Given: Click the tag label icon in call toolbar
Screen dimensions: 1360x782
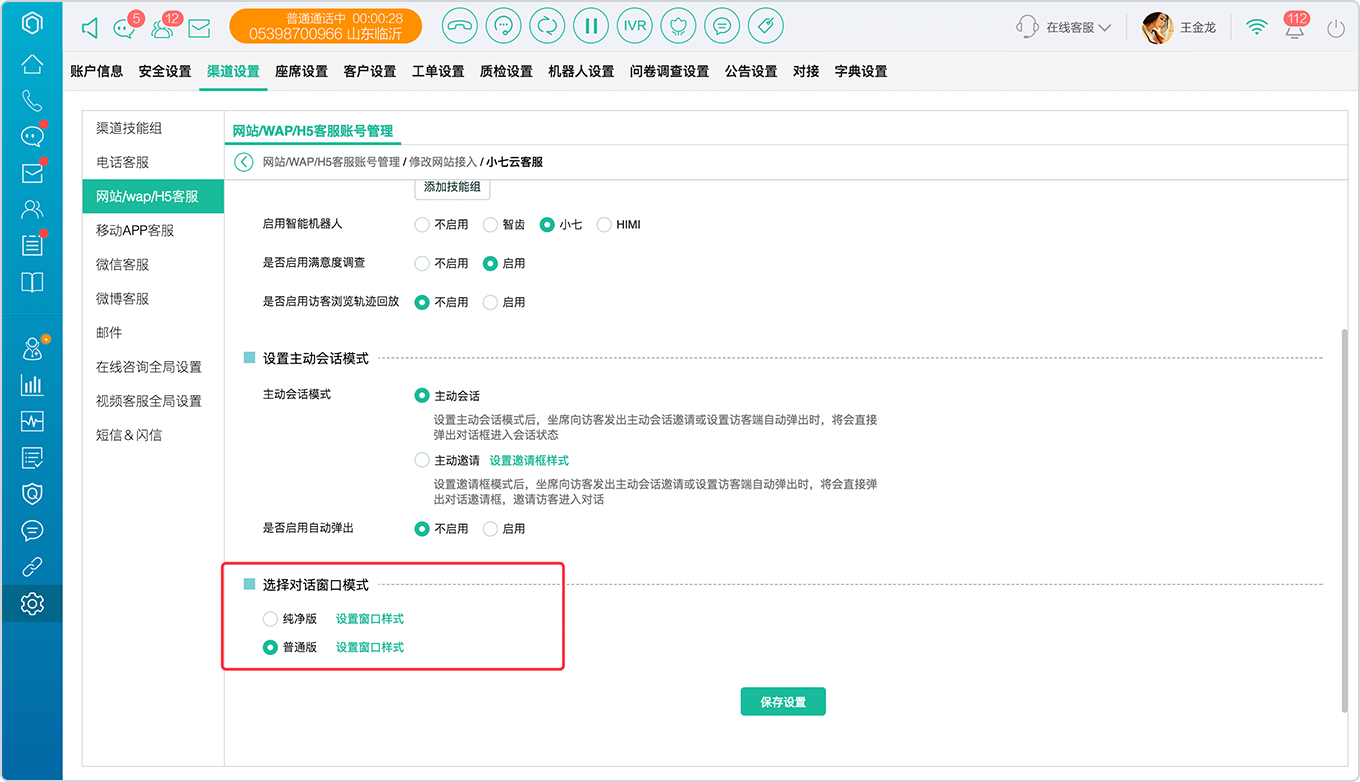Looking at the screenshot, I should pyautogui.click(x=766, y=26).
